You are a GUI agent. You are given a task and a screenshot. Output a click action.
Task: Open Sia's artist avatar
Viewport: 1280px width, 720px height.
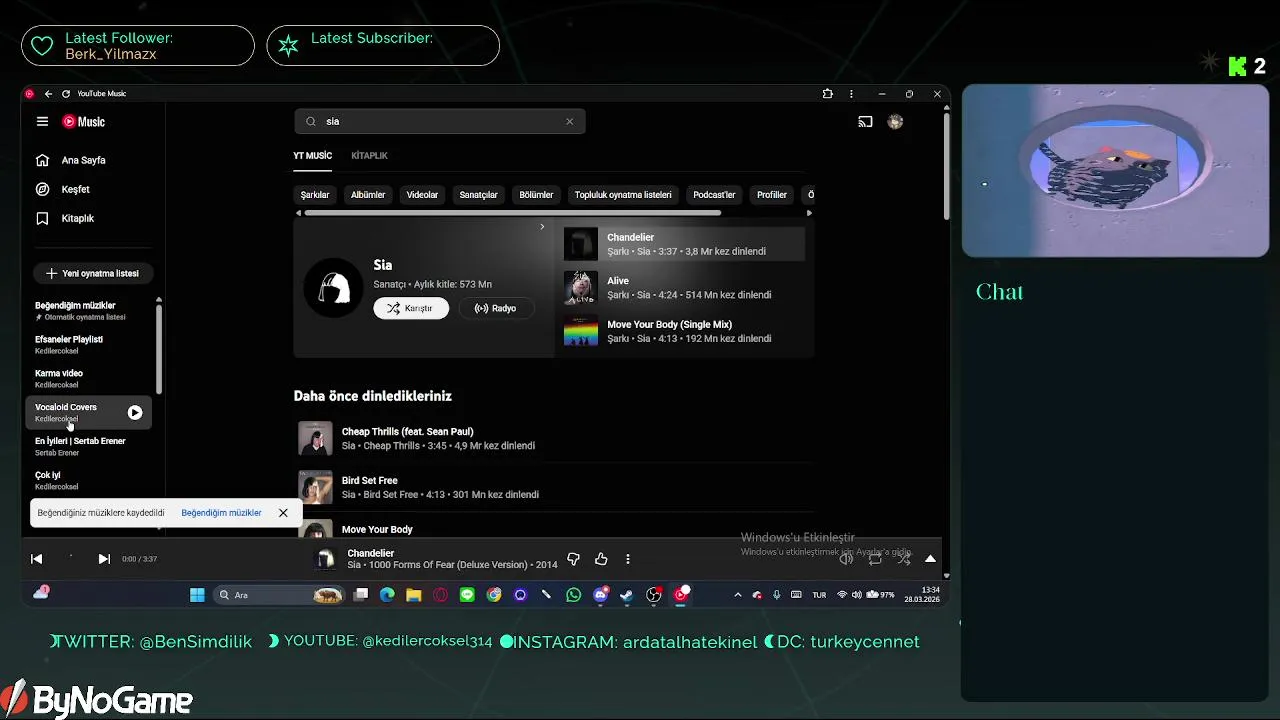333,288
